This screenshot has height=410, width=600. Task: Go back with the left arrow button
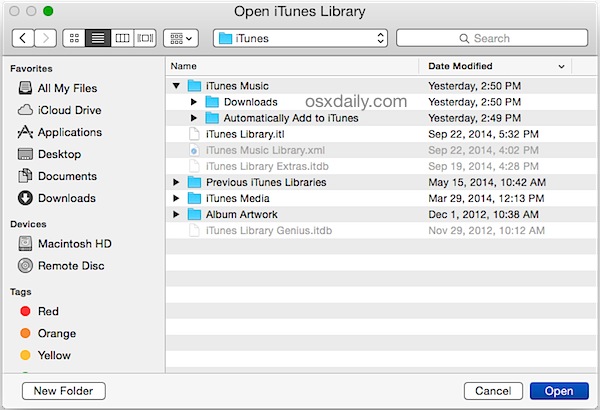coord(23,38)
